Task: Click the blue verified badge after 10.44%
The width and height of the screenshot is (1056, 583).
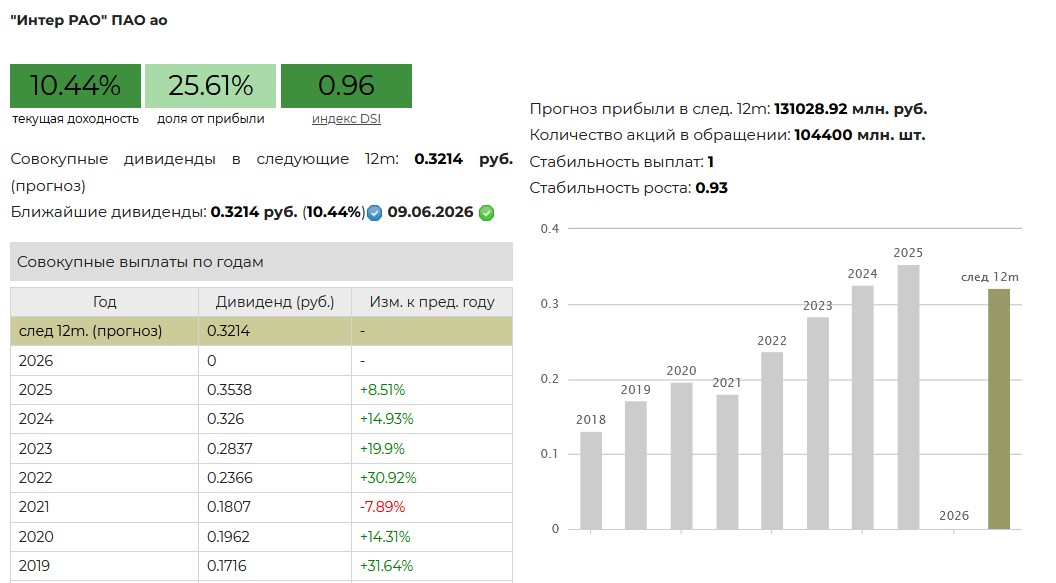Action: 375,213
